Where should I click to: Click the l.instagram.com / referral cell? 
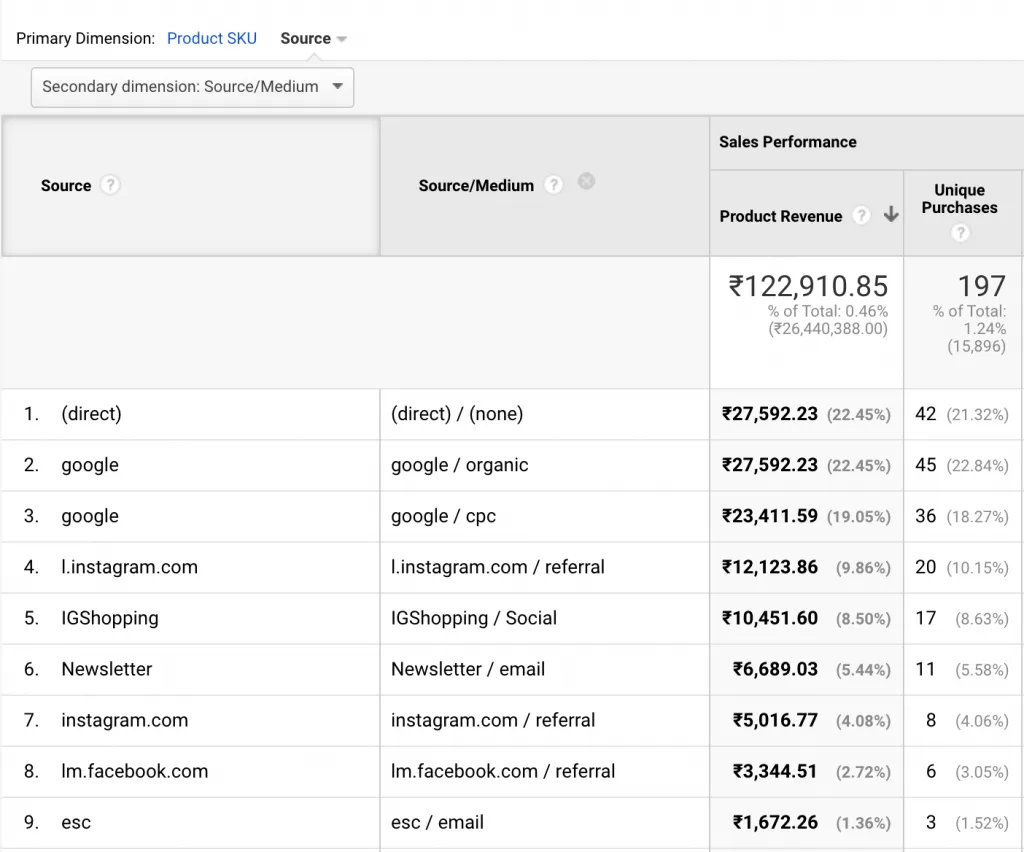click(498, 567)
